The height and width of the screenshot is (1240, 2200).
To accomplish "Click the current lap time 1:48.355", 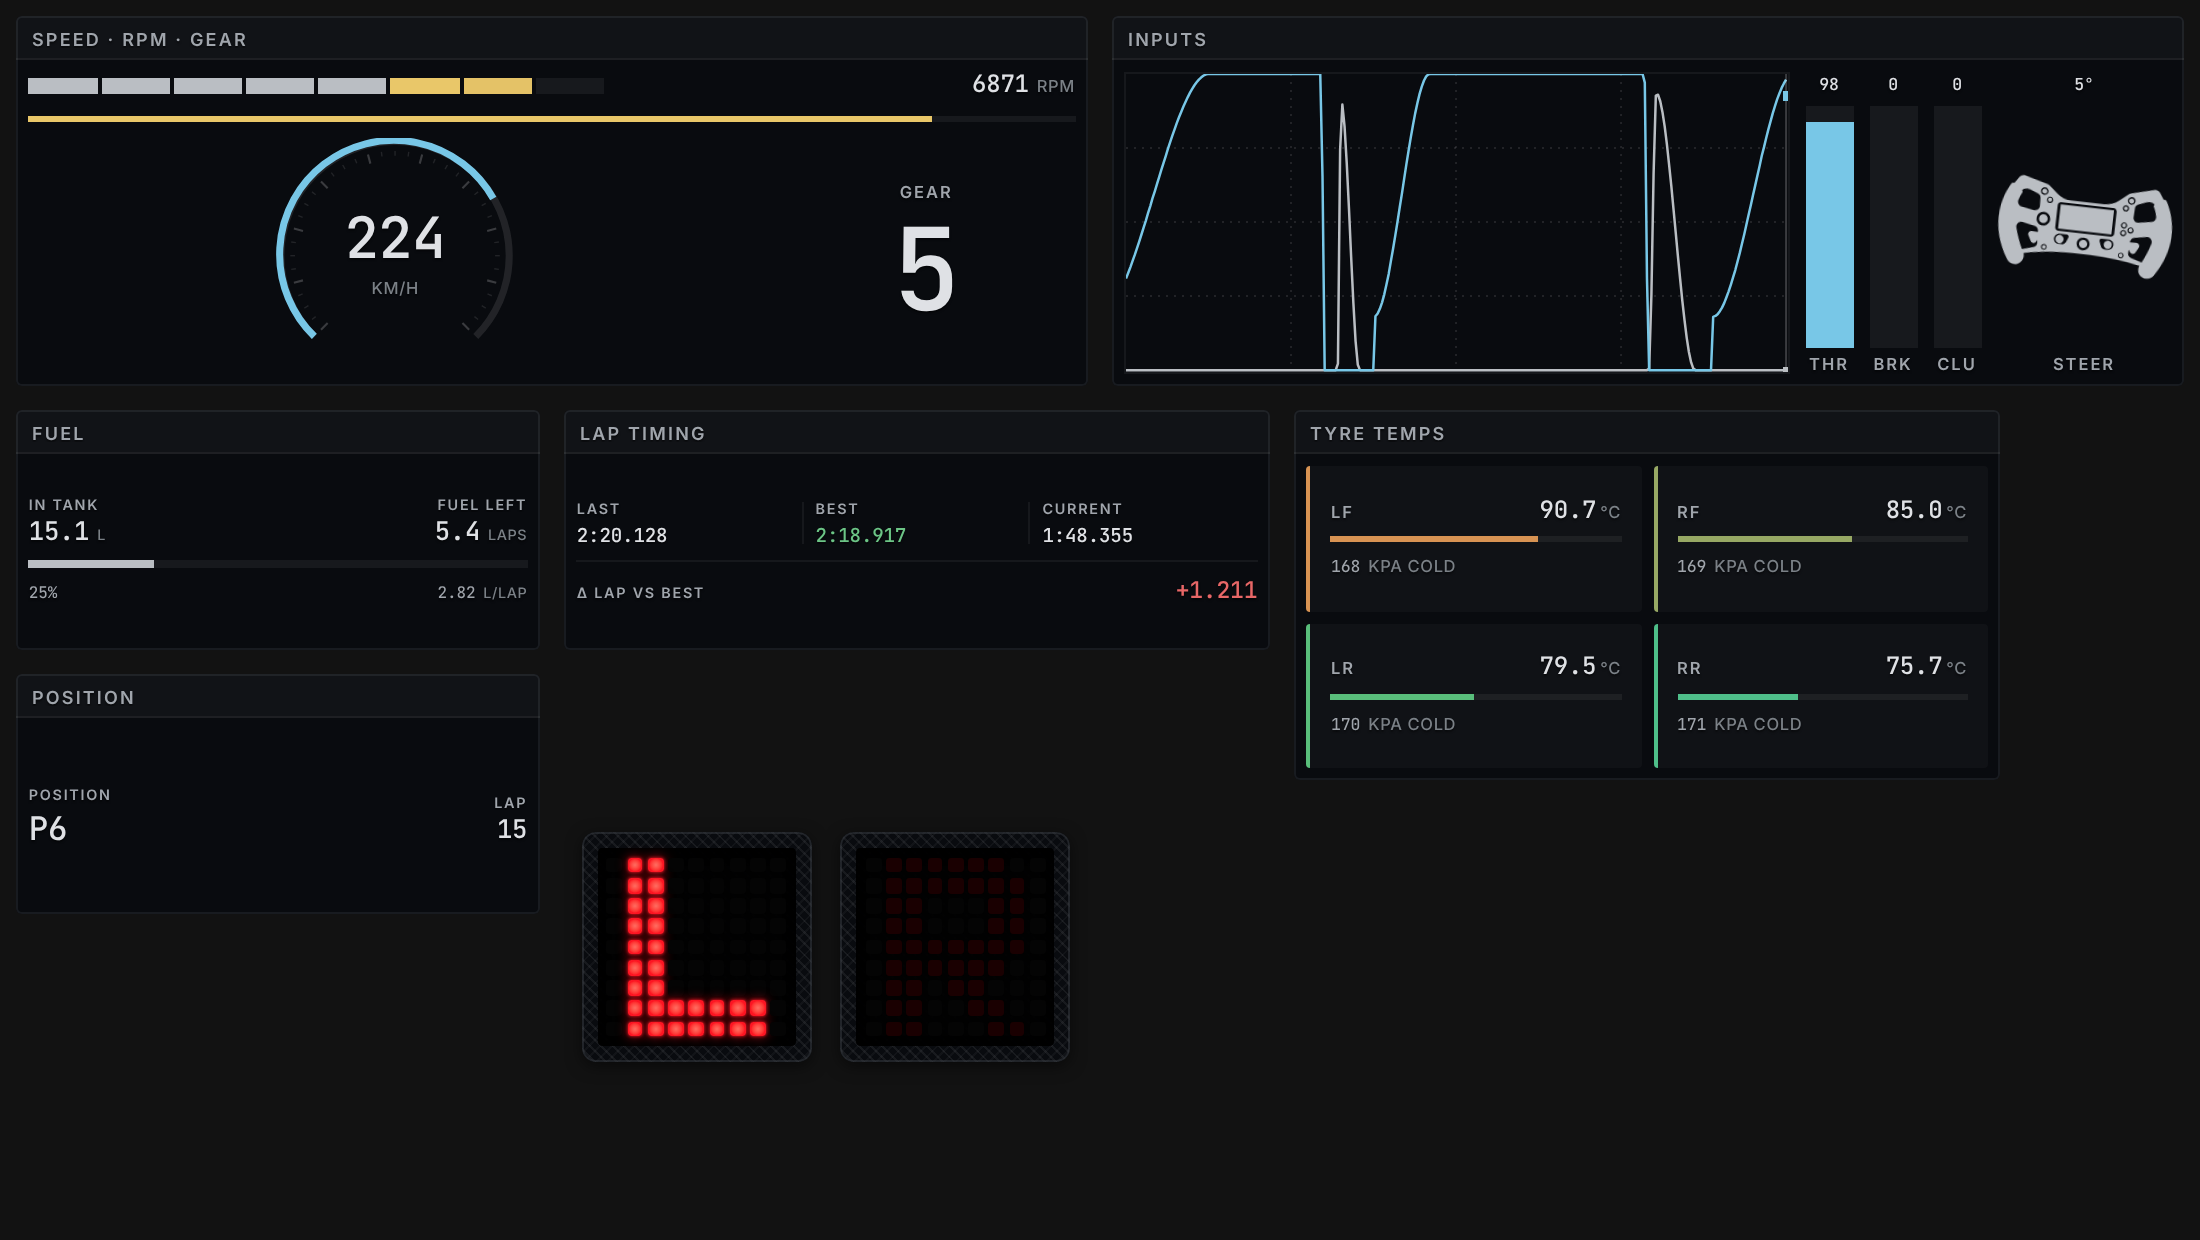I will click(1088, 536).
